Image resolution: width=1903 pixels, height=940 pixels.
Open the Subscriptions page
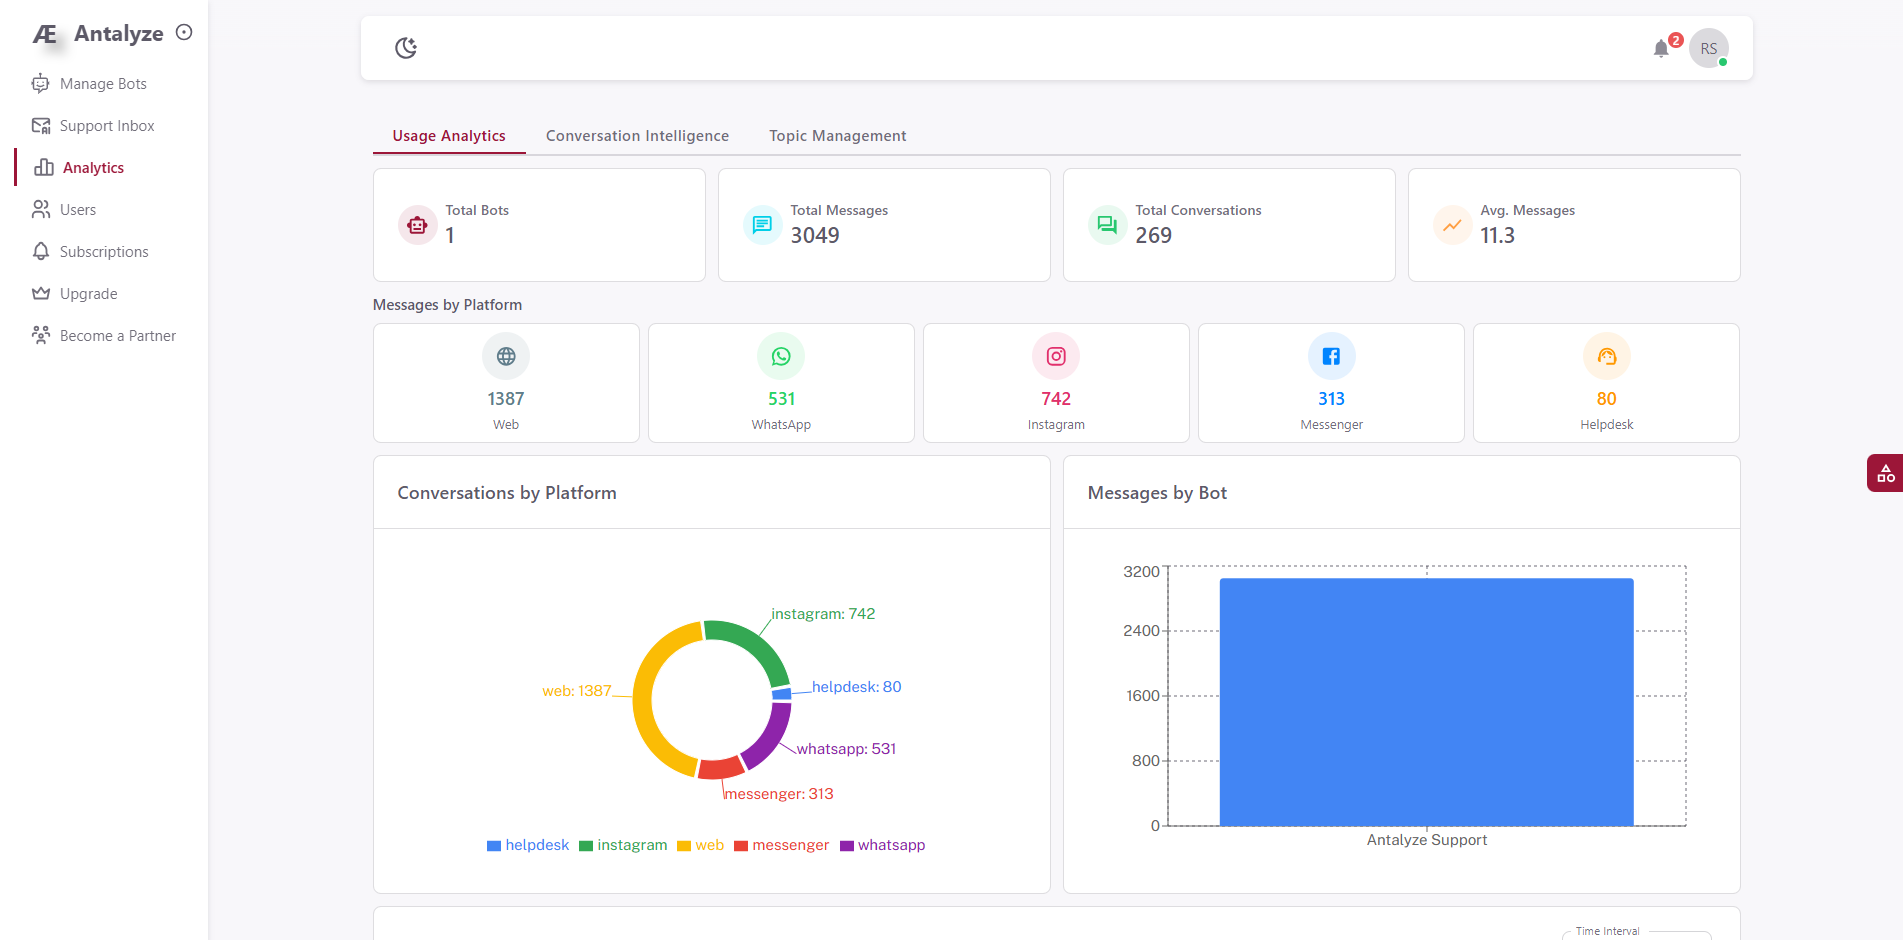click(104, 252)
